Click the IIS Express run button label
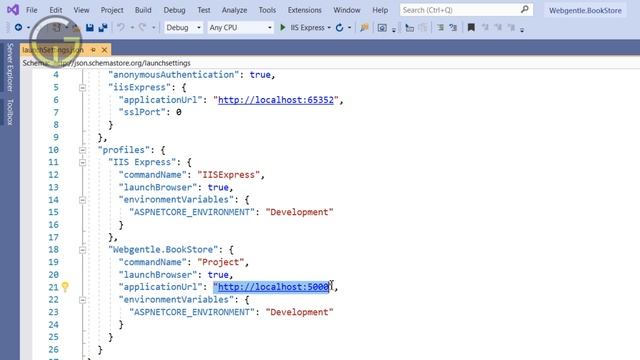Viewport: 640px width, 360px height. click(x=307, y=28)
